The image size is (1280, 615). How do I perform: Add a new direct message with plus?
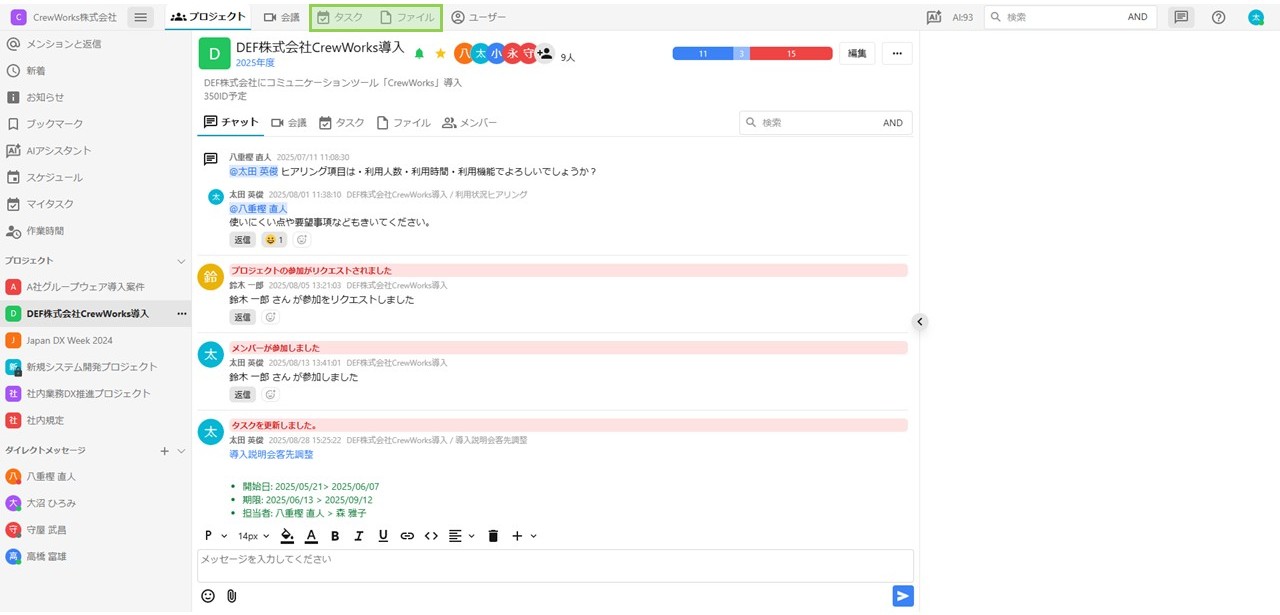pyautogui.click(x=165, y=451)
